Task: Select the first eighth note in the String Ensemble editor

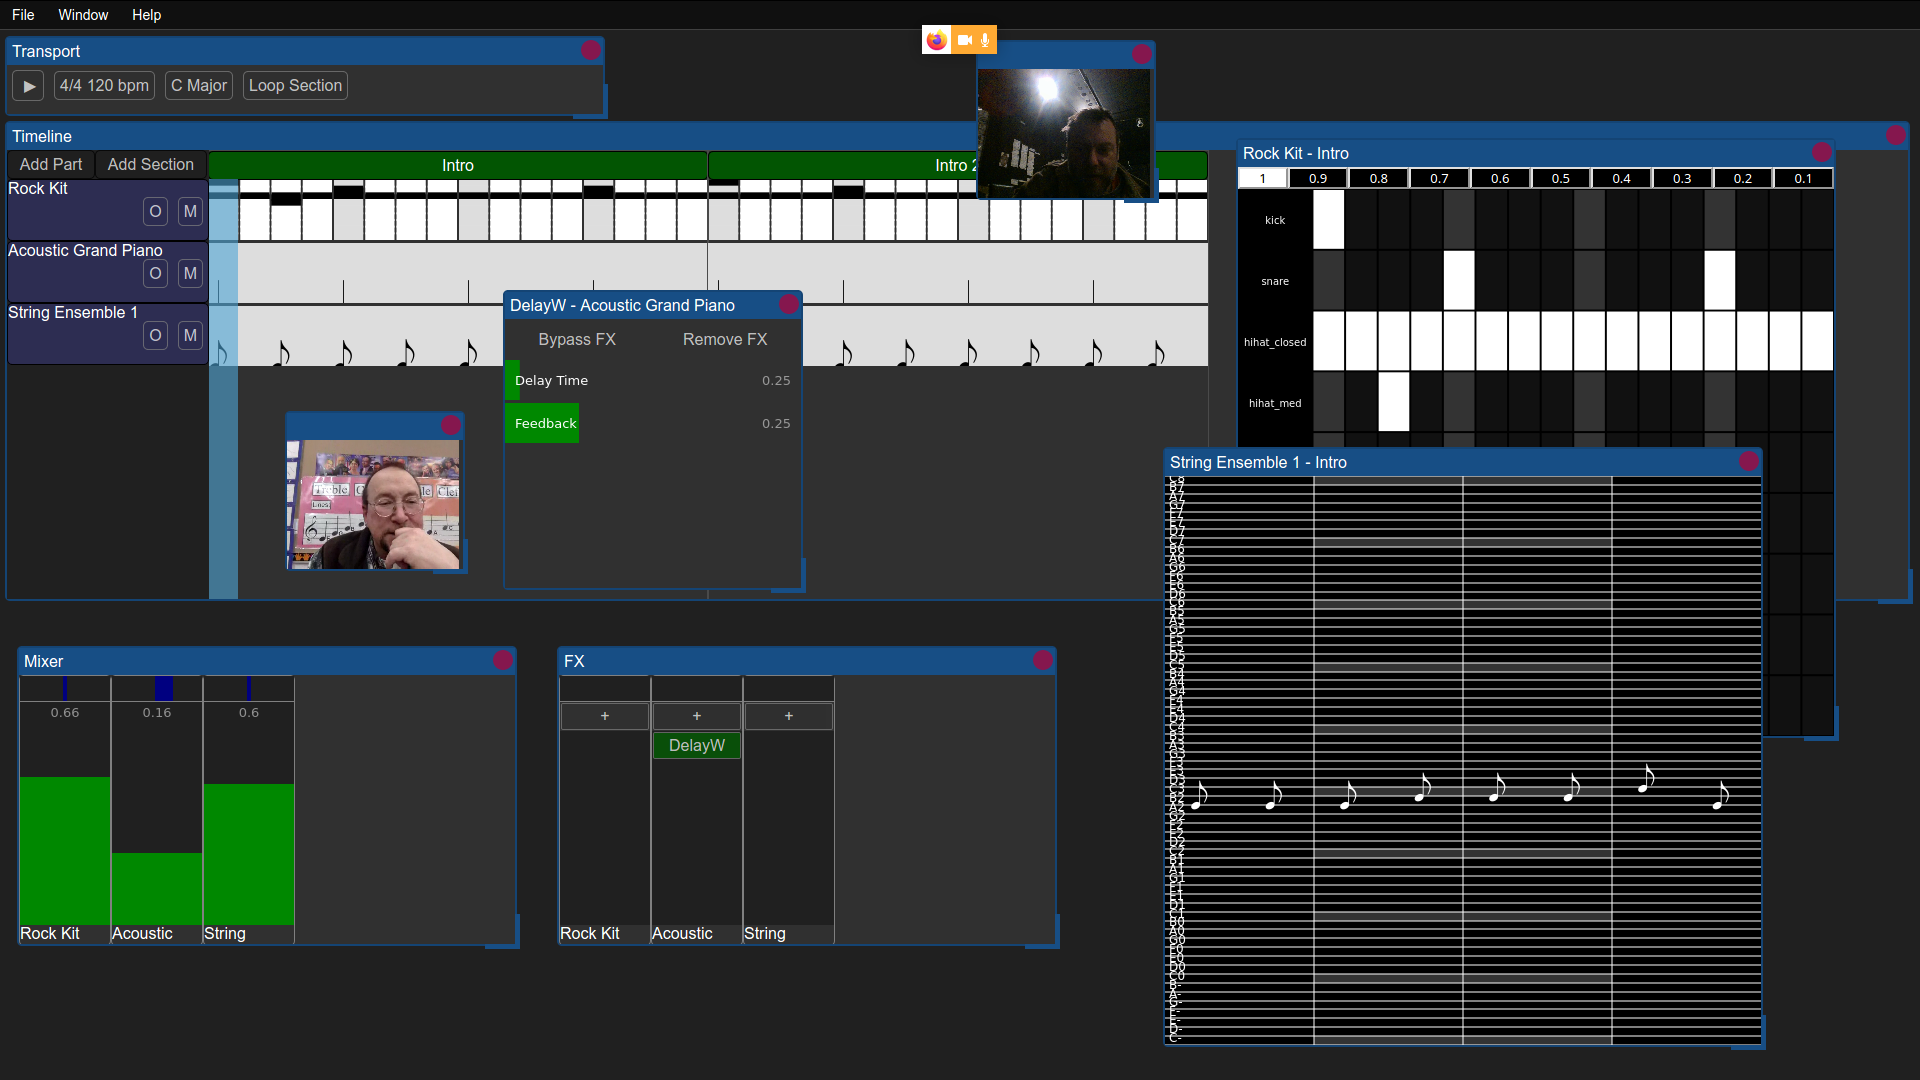Action: pos(1200,796)
